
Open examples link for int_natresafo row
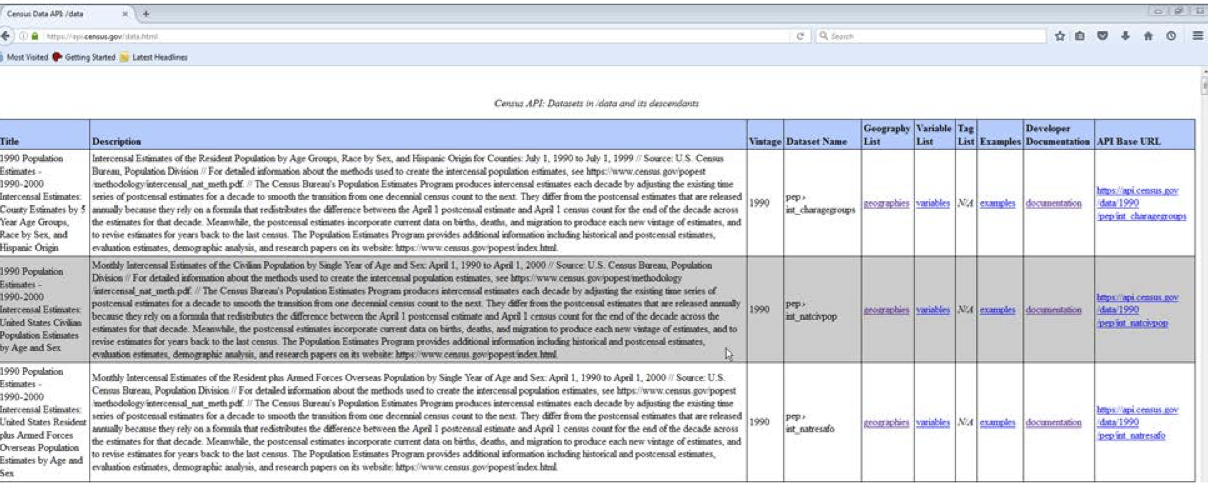(x=998, y=423)
